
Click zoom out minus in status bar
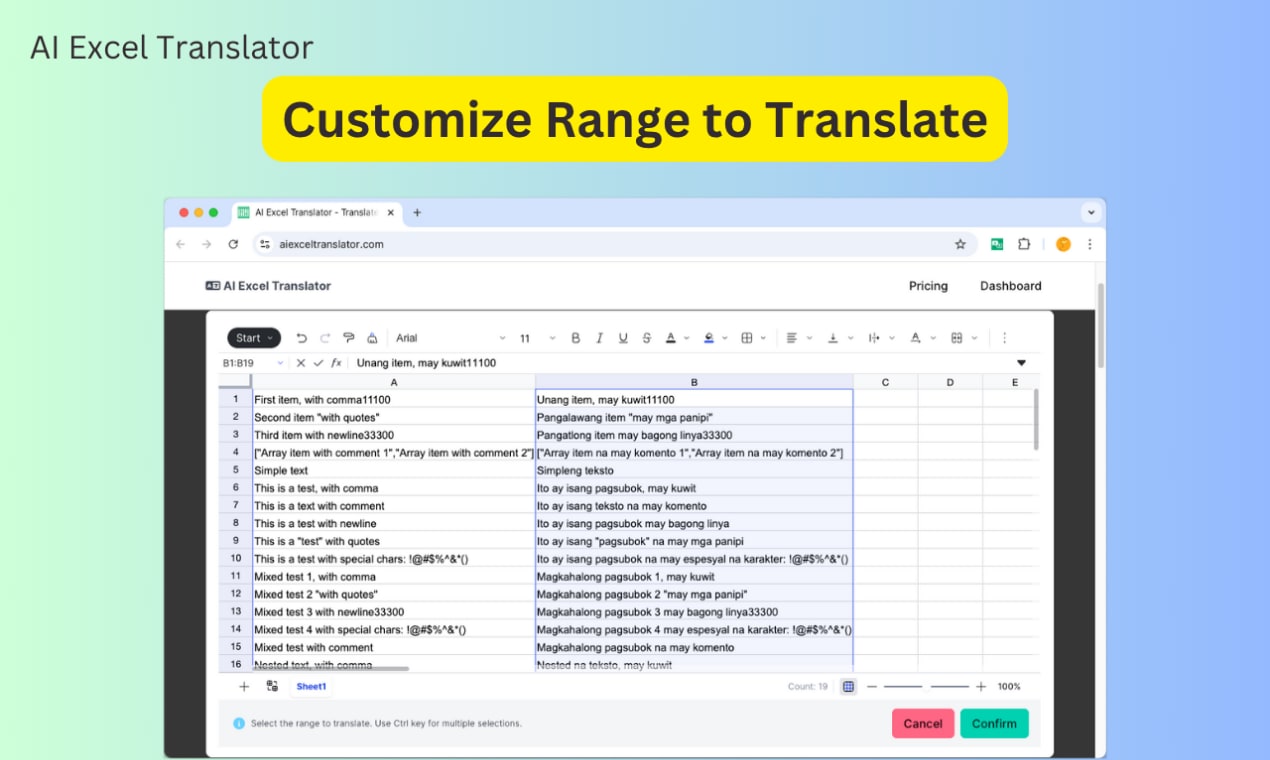coord(872,687)
